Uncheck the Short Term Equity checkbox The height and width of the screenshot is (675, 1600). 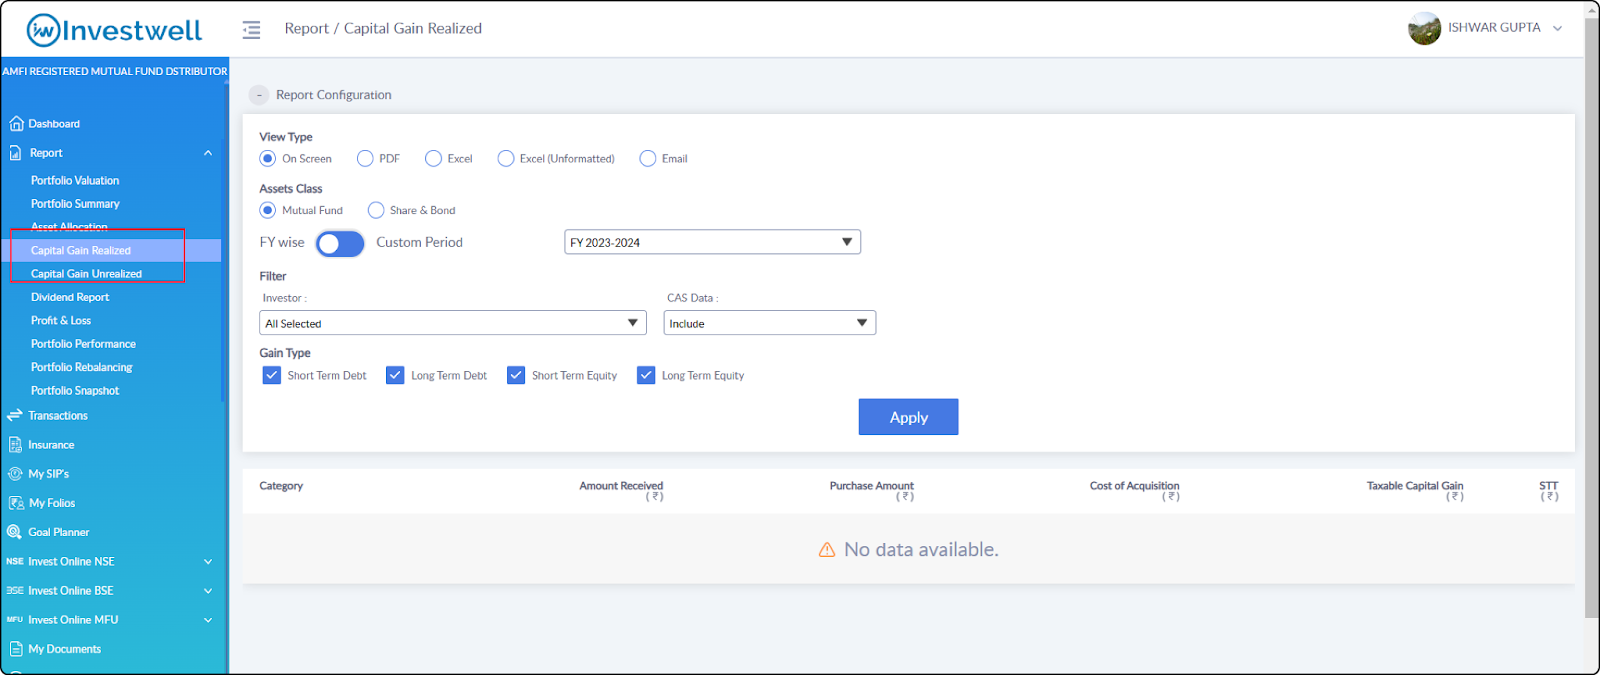pyautogui.click(x=516, y=375)
